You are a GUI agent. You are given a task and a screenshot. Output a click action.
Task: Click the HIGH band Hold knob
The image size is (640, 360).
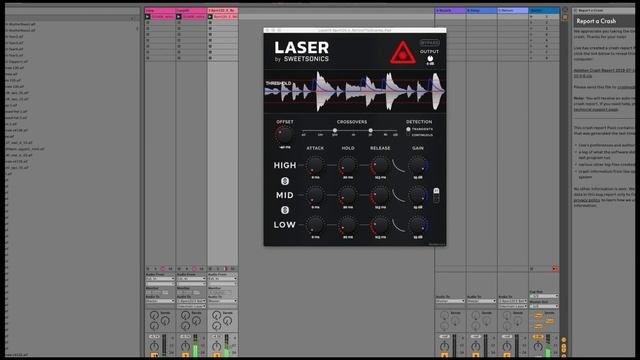point(348,165)
